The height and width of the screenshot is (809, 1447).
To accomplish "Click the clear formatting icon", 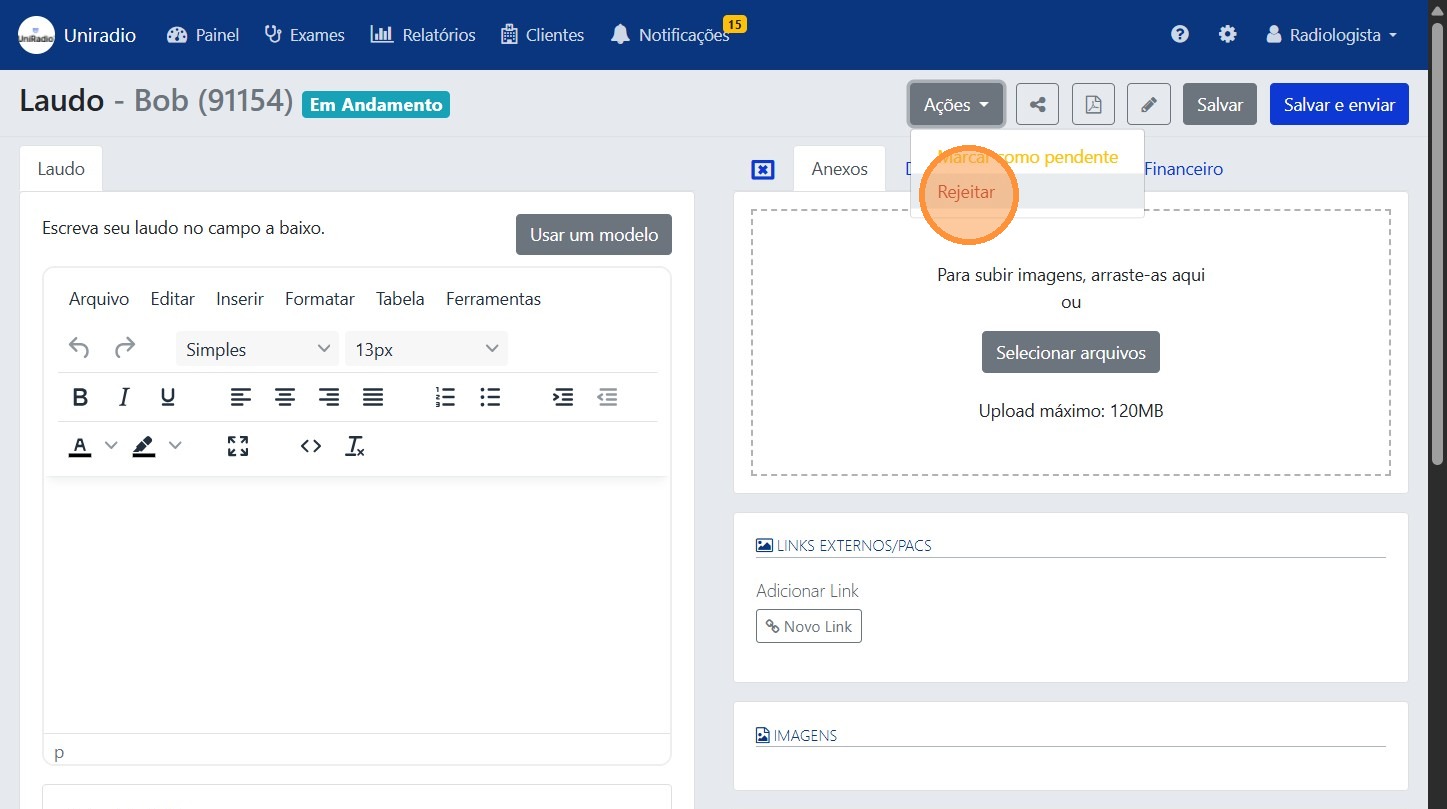I will pos(355,446).
